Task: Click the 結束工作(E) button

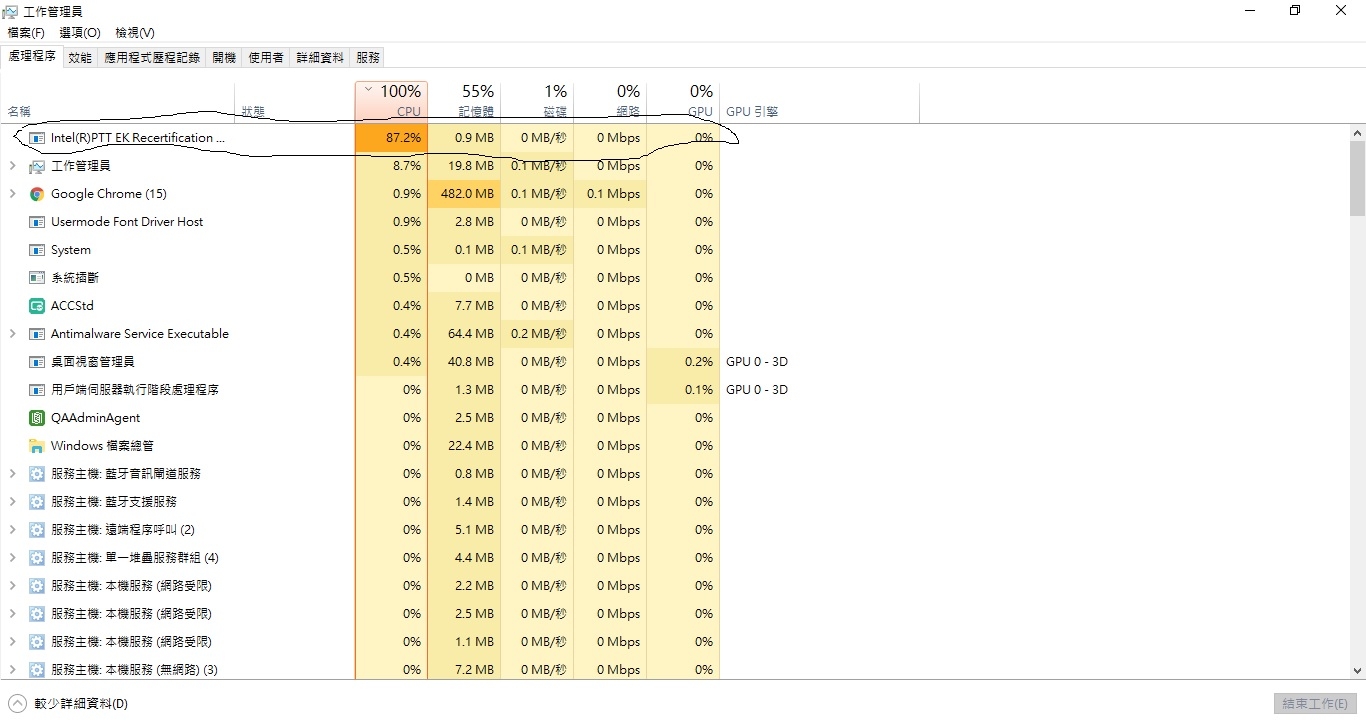Action: pyautogui.click(x=1315, y=704)
